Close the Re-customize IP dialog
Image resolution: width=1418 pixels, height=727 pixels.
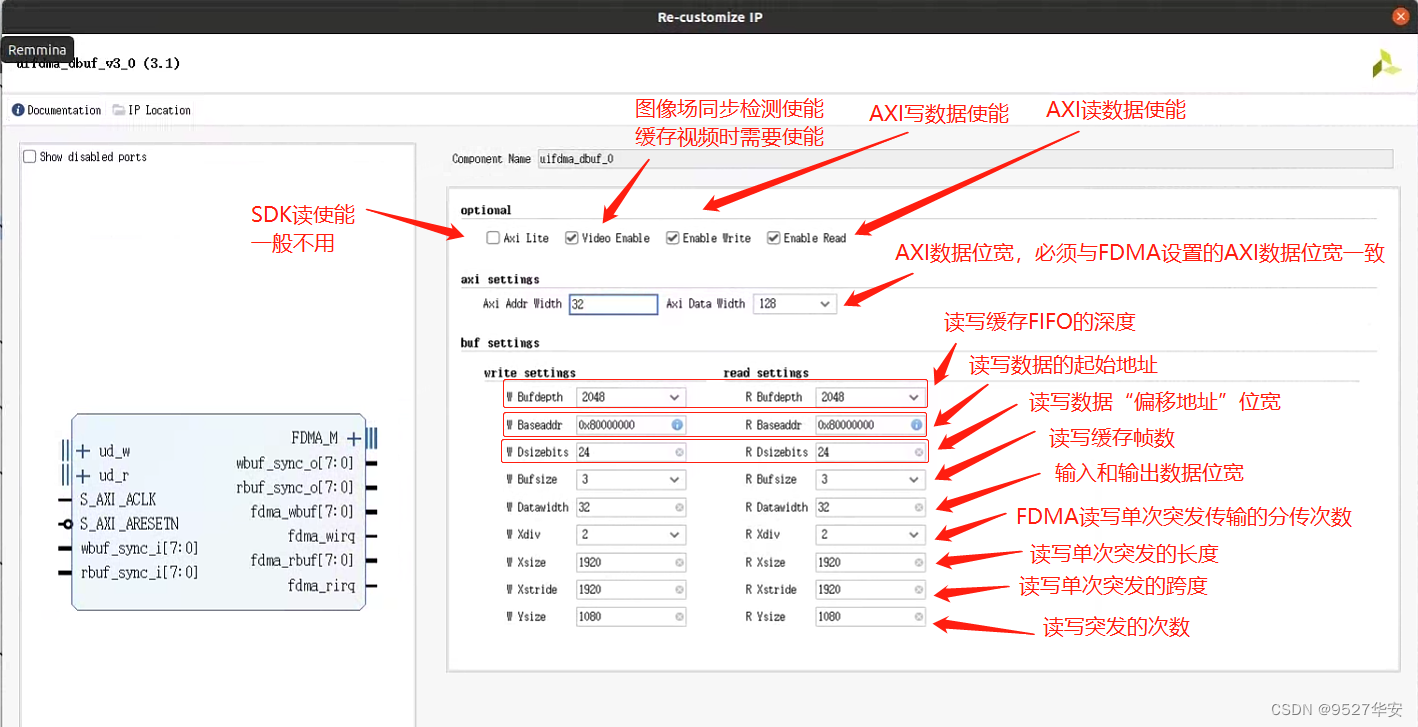pyautogui.click(x=1399, y=17)
